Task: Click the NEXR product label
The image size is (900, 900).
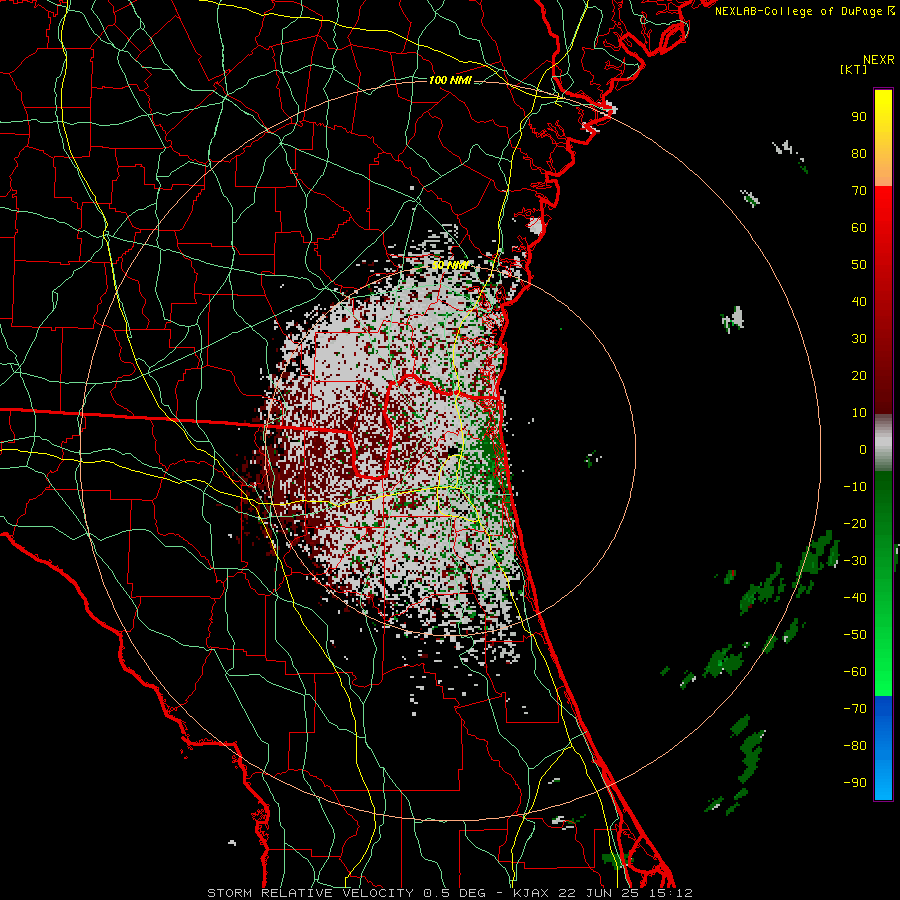Action: 879,60
